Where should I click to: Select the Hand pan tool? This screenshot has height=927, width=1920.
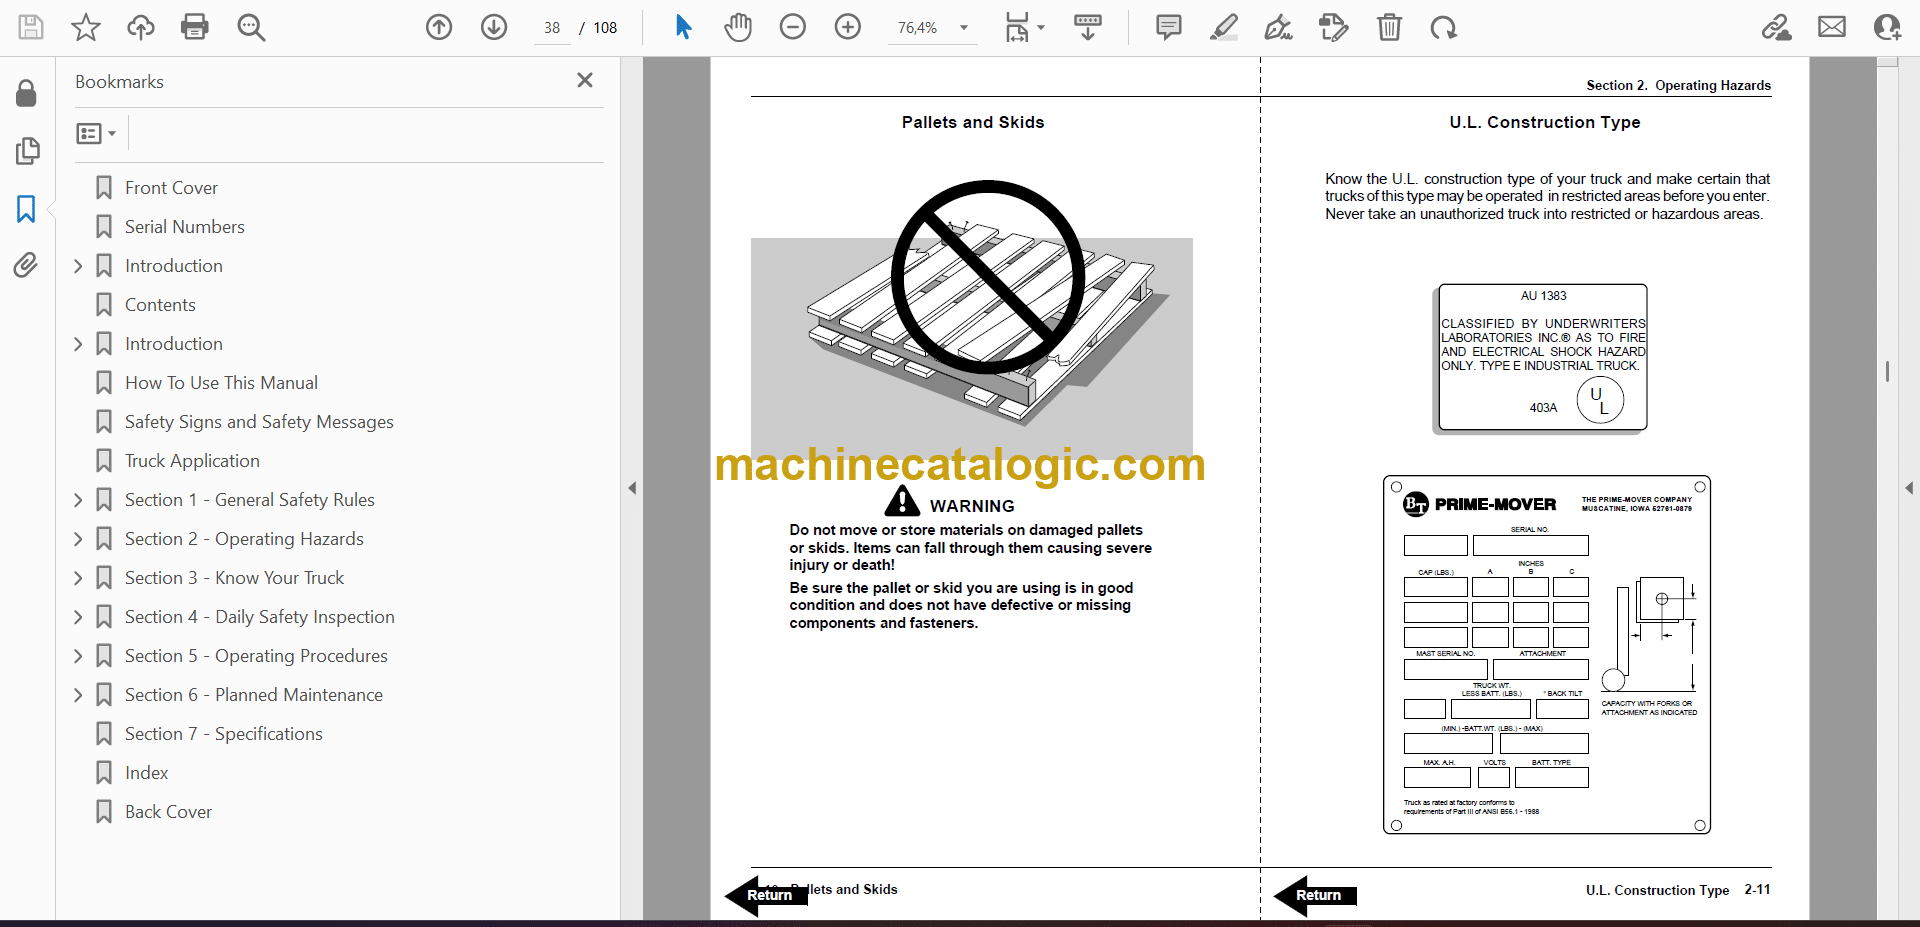click(x=738, y=27)
